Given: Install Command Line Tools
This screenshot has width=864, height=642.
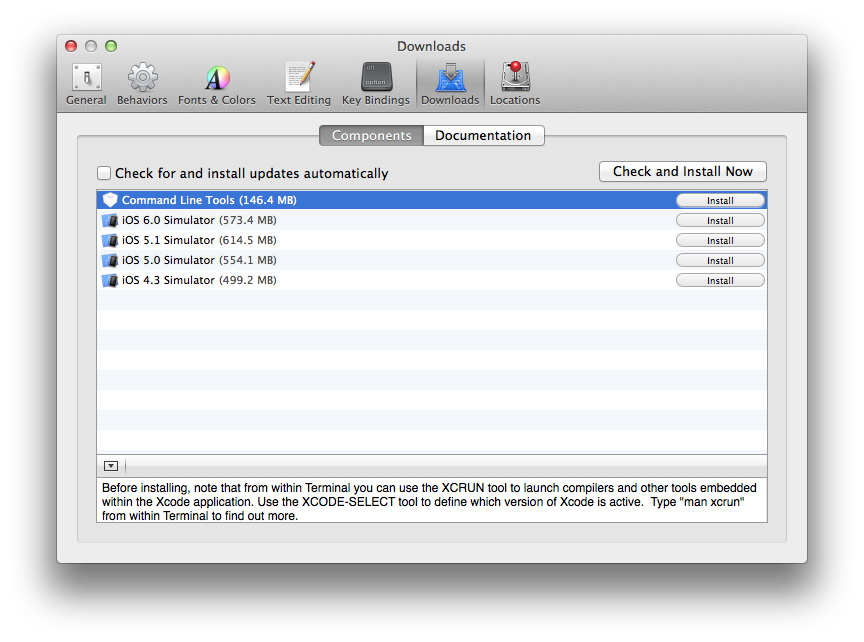Looking at the screenshot, I should (x=720, y=201).
